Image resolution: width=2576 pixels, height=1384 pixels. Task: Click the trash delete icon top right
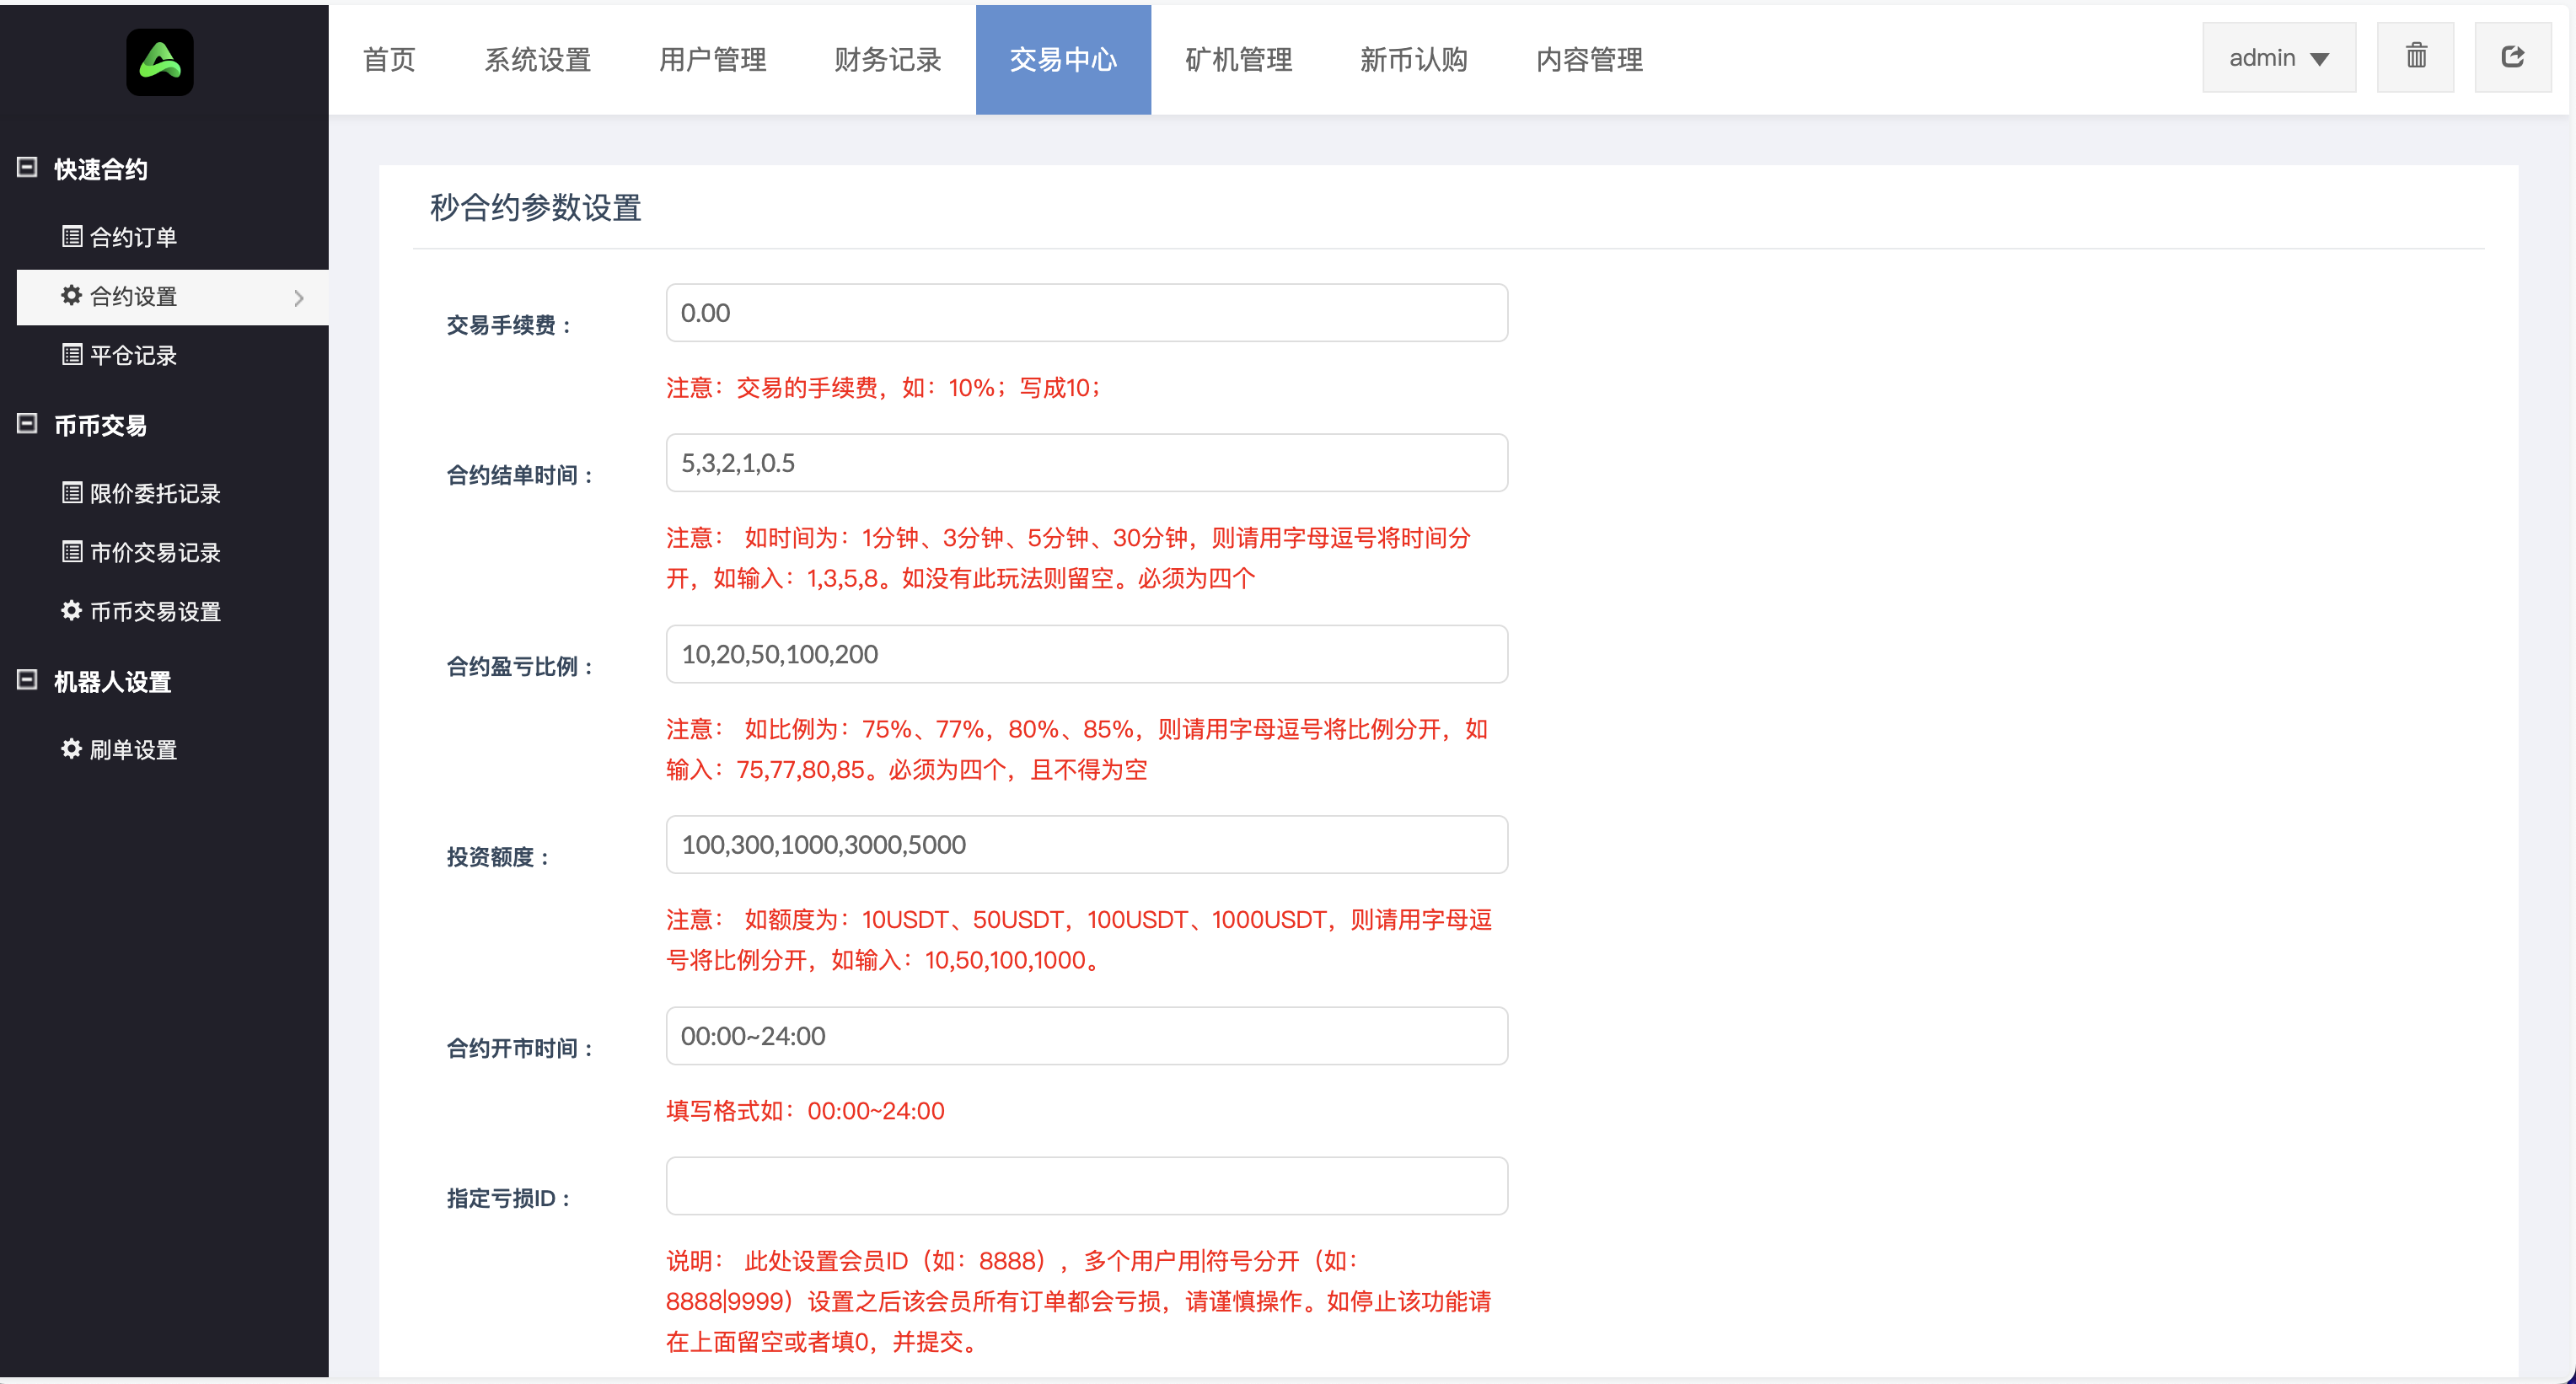click(2416, 57)
